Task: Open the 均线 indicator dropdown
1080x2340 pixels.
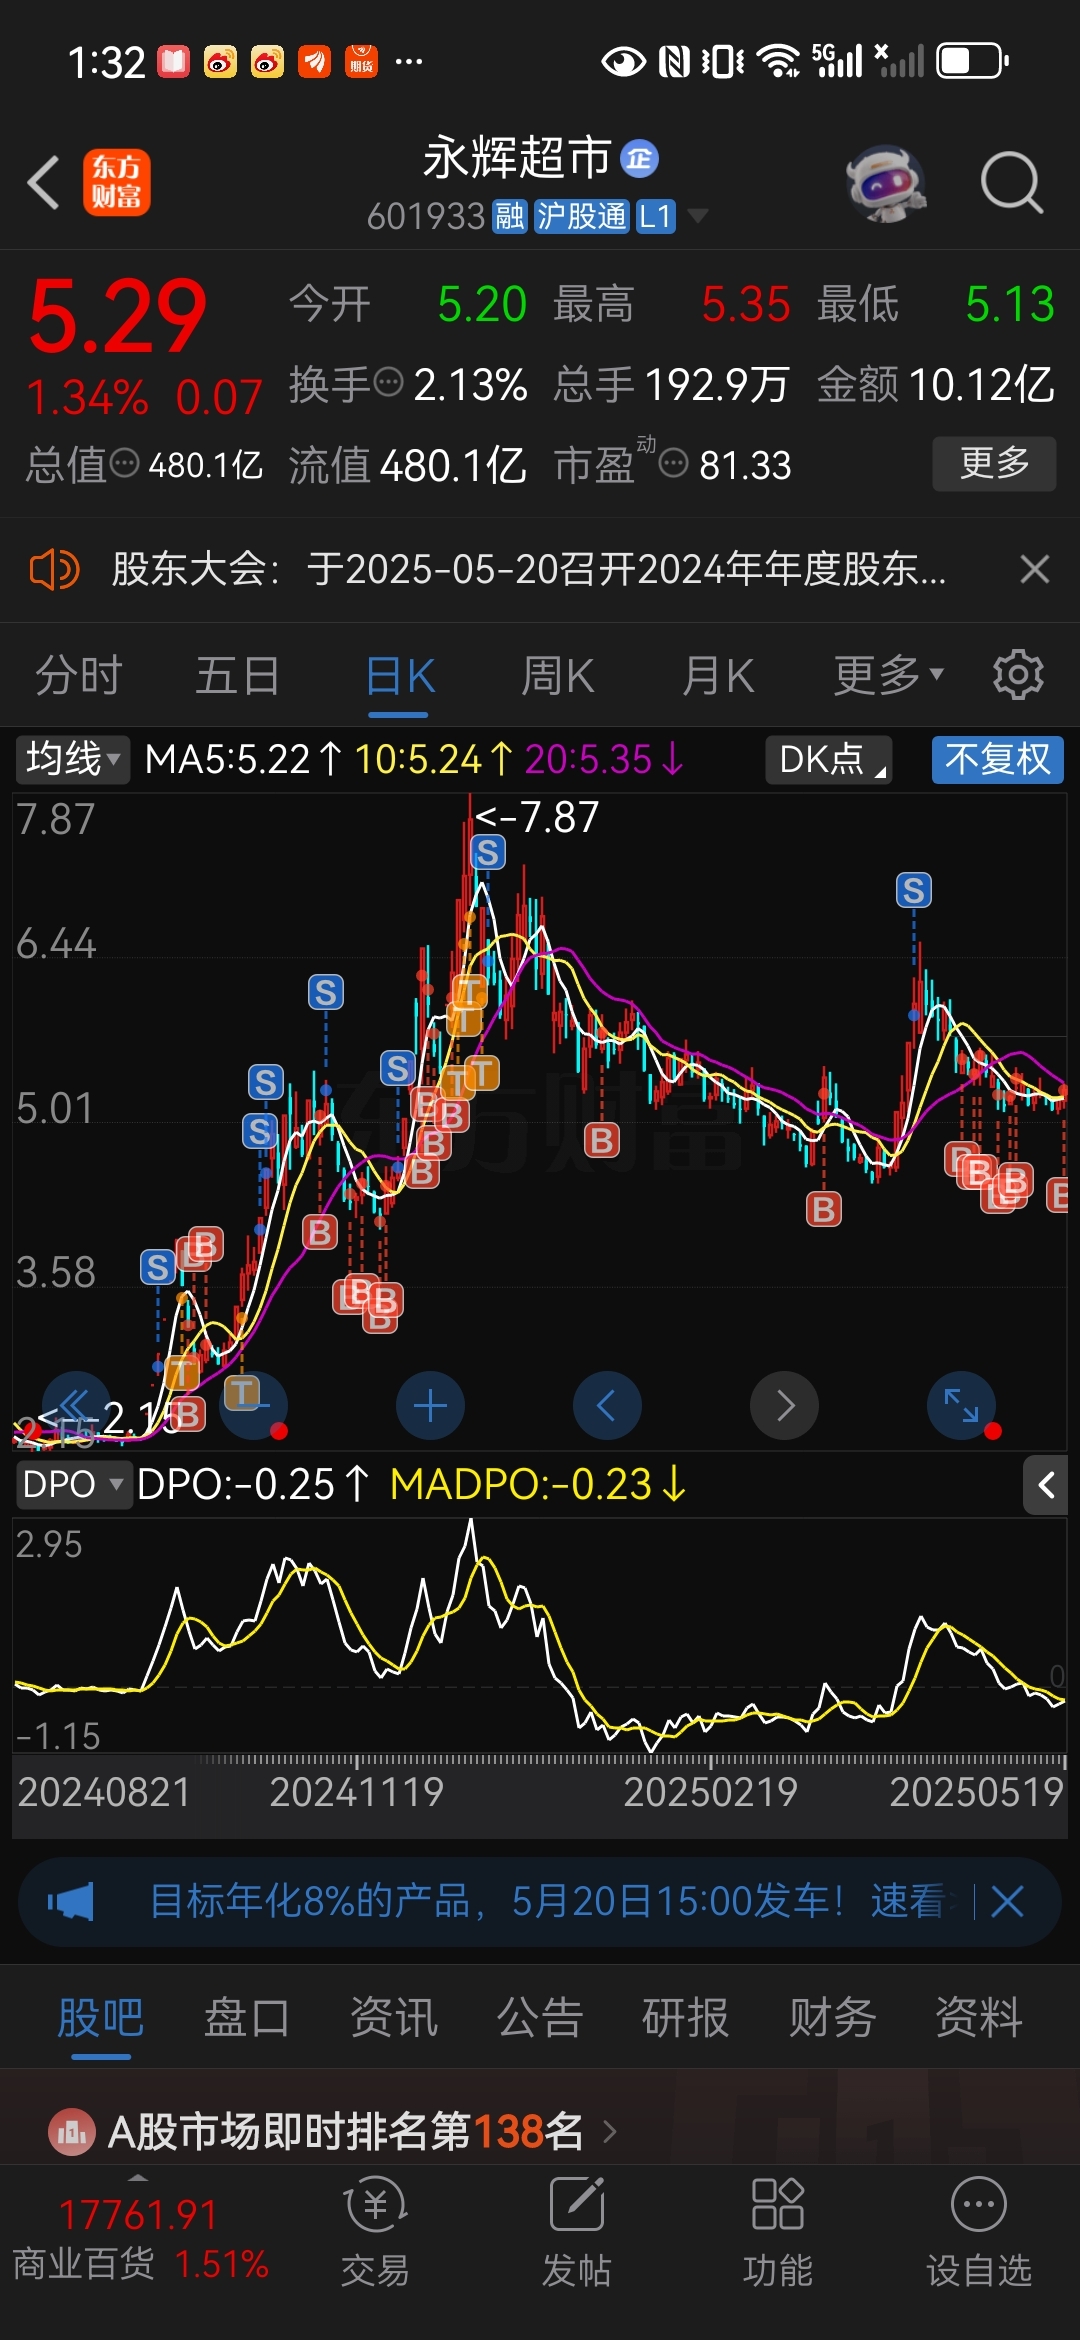Action: (72, 759)
